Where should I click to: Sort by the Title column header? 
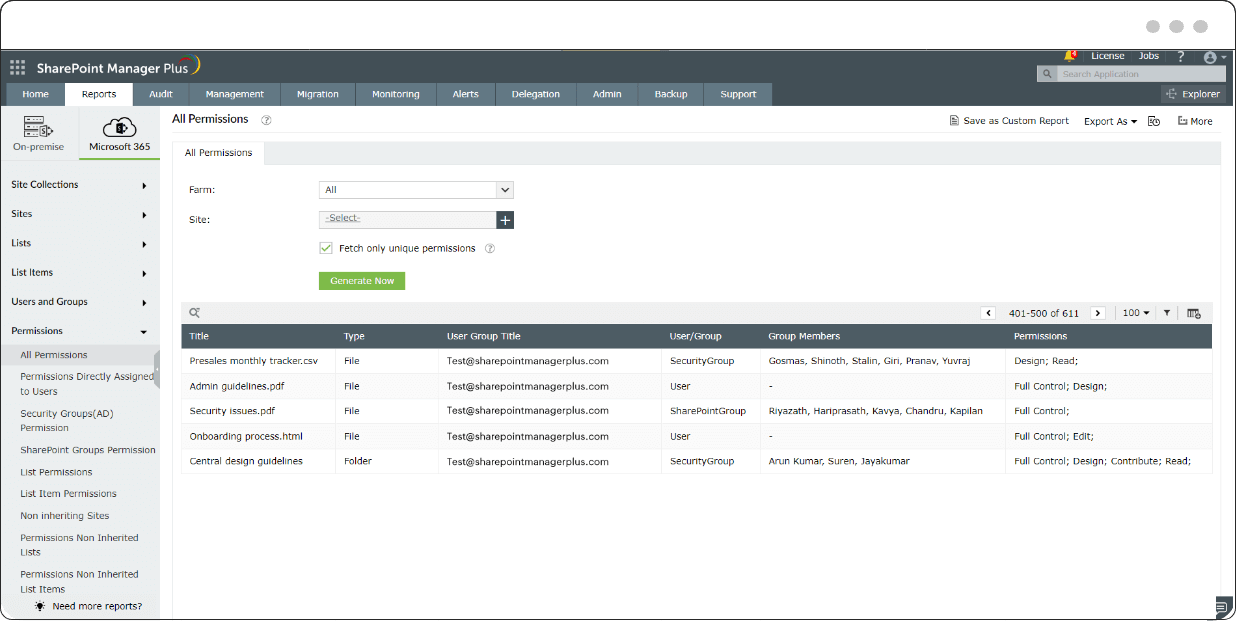(x=199, y=337)
